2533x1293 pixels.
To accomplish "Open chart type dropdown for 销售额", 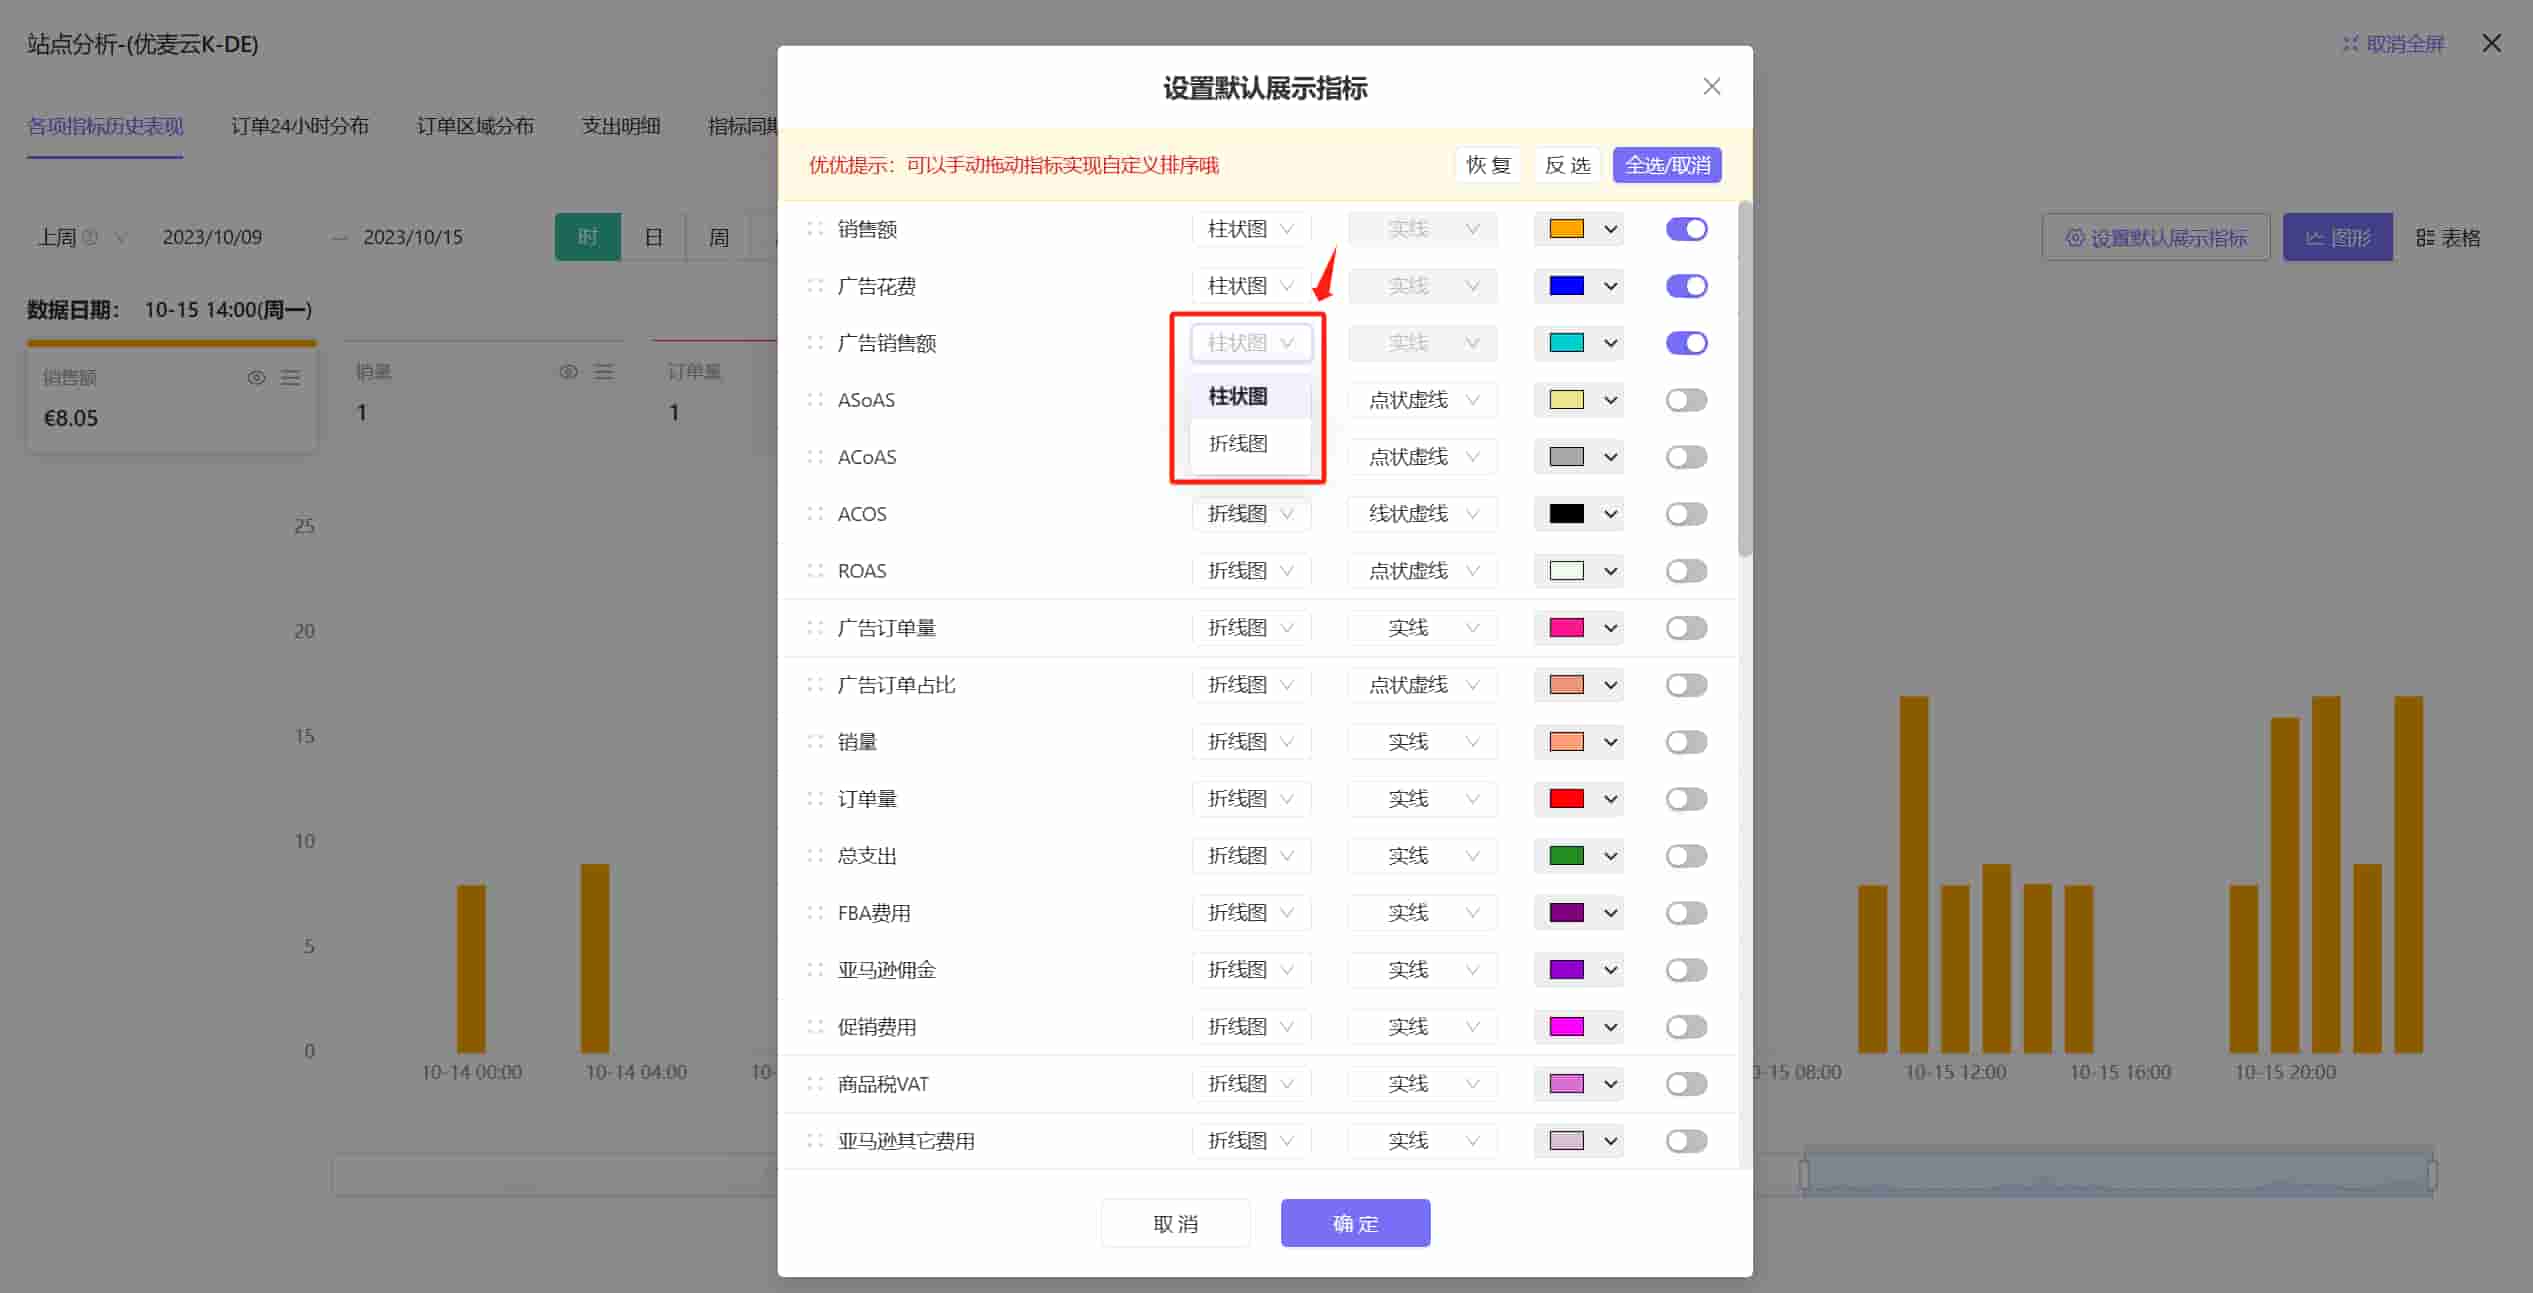I will (1250, 229).
